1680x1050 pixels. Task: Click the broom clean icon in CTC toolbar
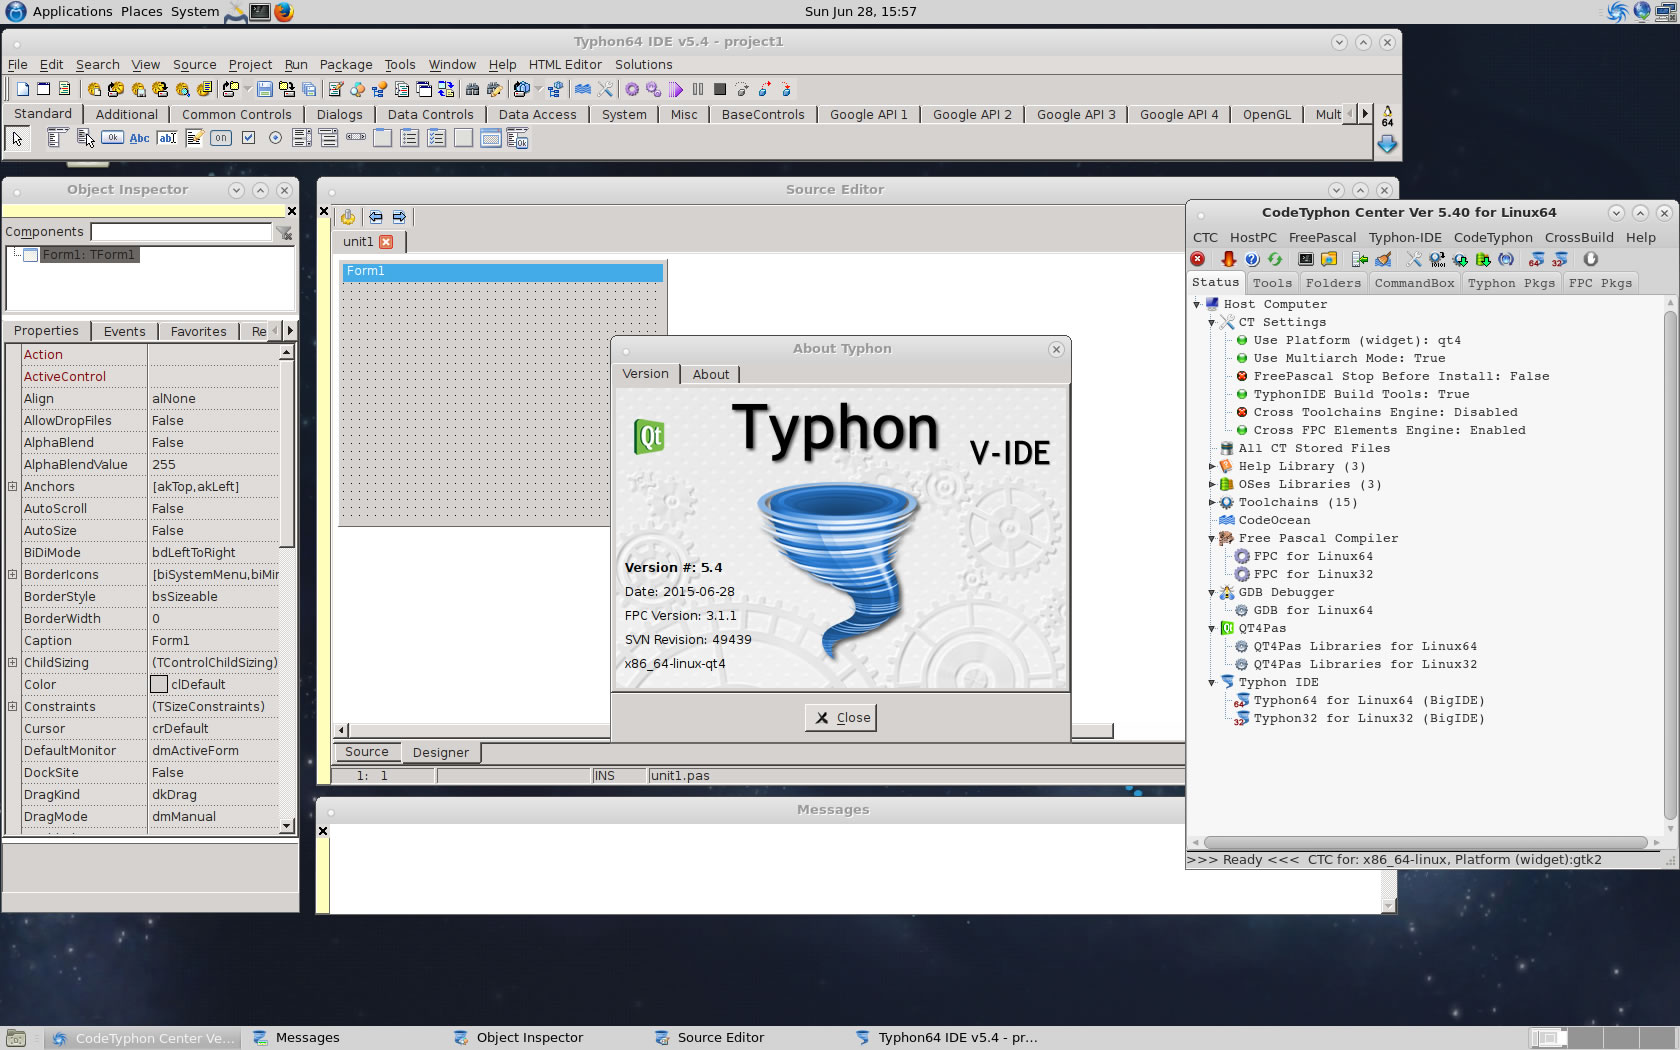[1383, 259]
